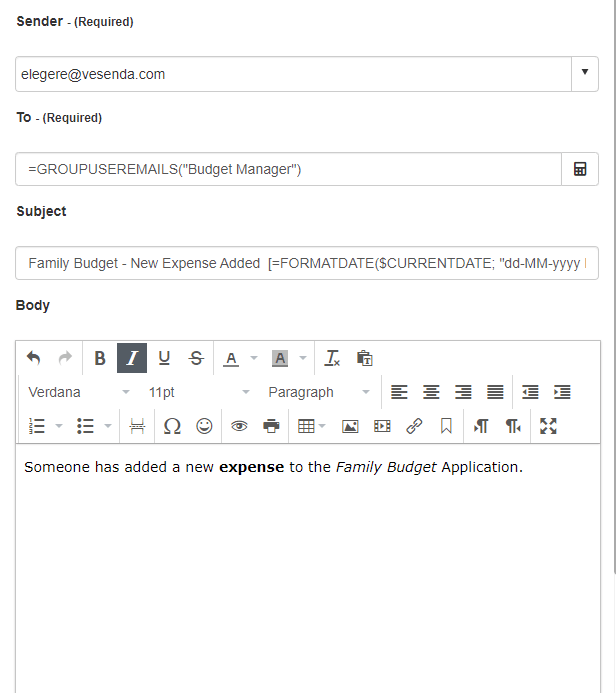The image size is (616, 693).
Task: Enter fullscreen editor mode
Action: [x=548, y=426]
